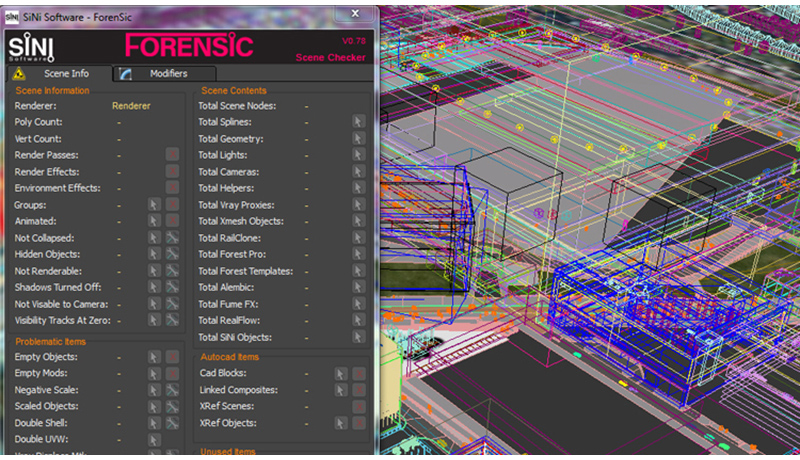Image resolution: width=800 pixels, height=460 pixels.
Task: Click the red X icon for Cad Blocks
Action: click(359, 373)
